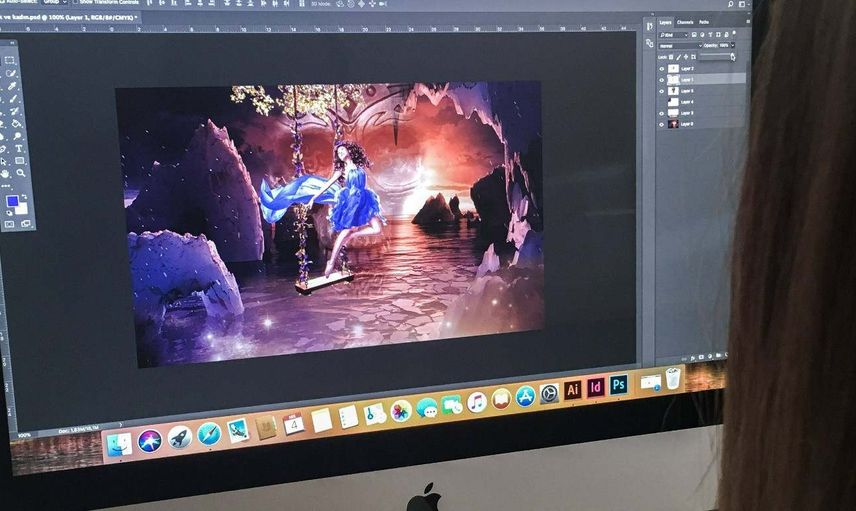This screenshot has width=856, height=511.
Task: Show hidden Layer 4 via its visibility box
Action: pos(662,102)
